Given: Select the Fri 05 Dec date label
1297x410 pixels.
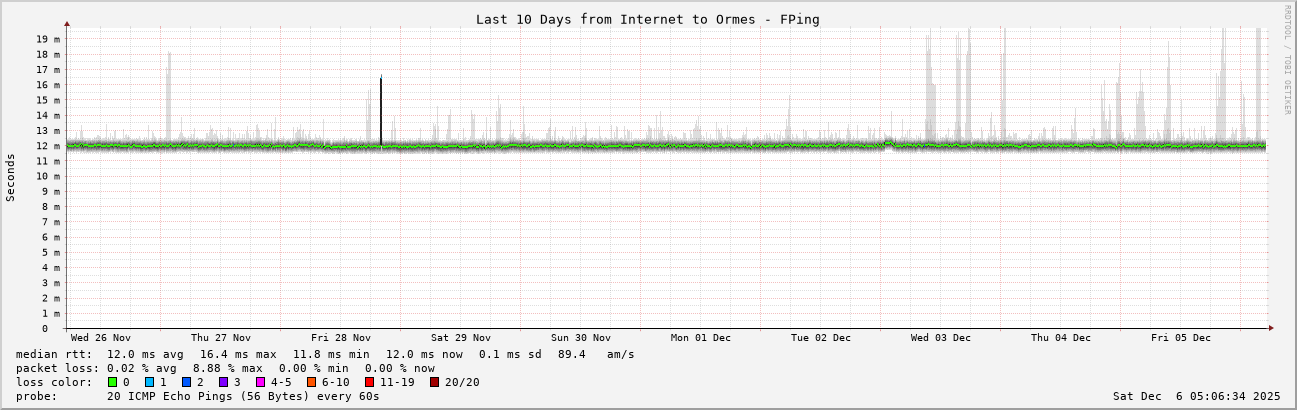Looking at the screenshot, I should pyautogui.click(x=1180, y=338).
